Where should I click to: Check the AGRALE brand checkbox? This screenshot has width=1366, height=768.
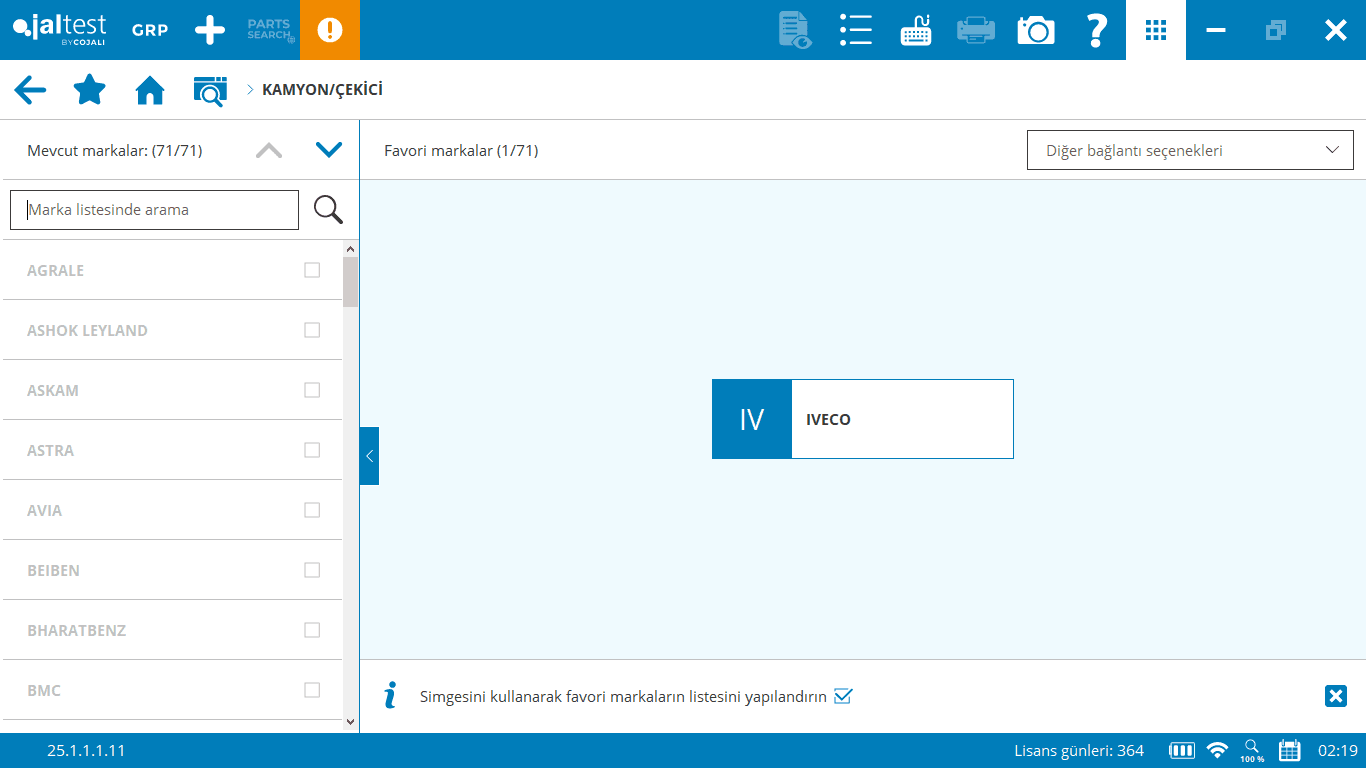click(312, 270)
